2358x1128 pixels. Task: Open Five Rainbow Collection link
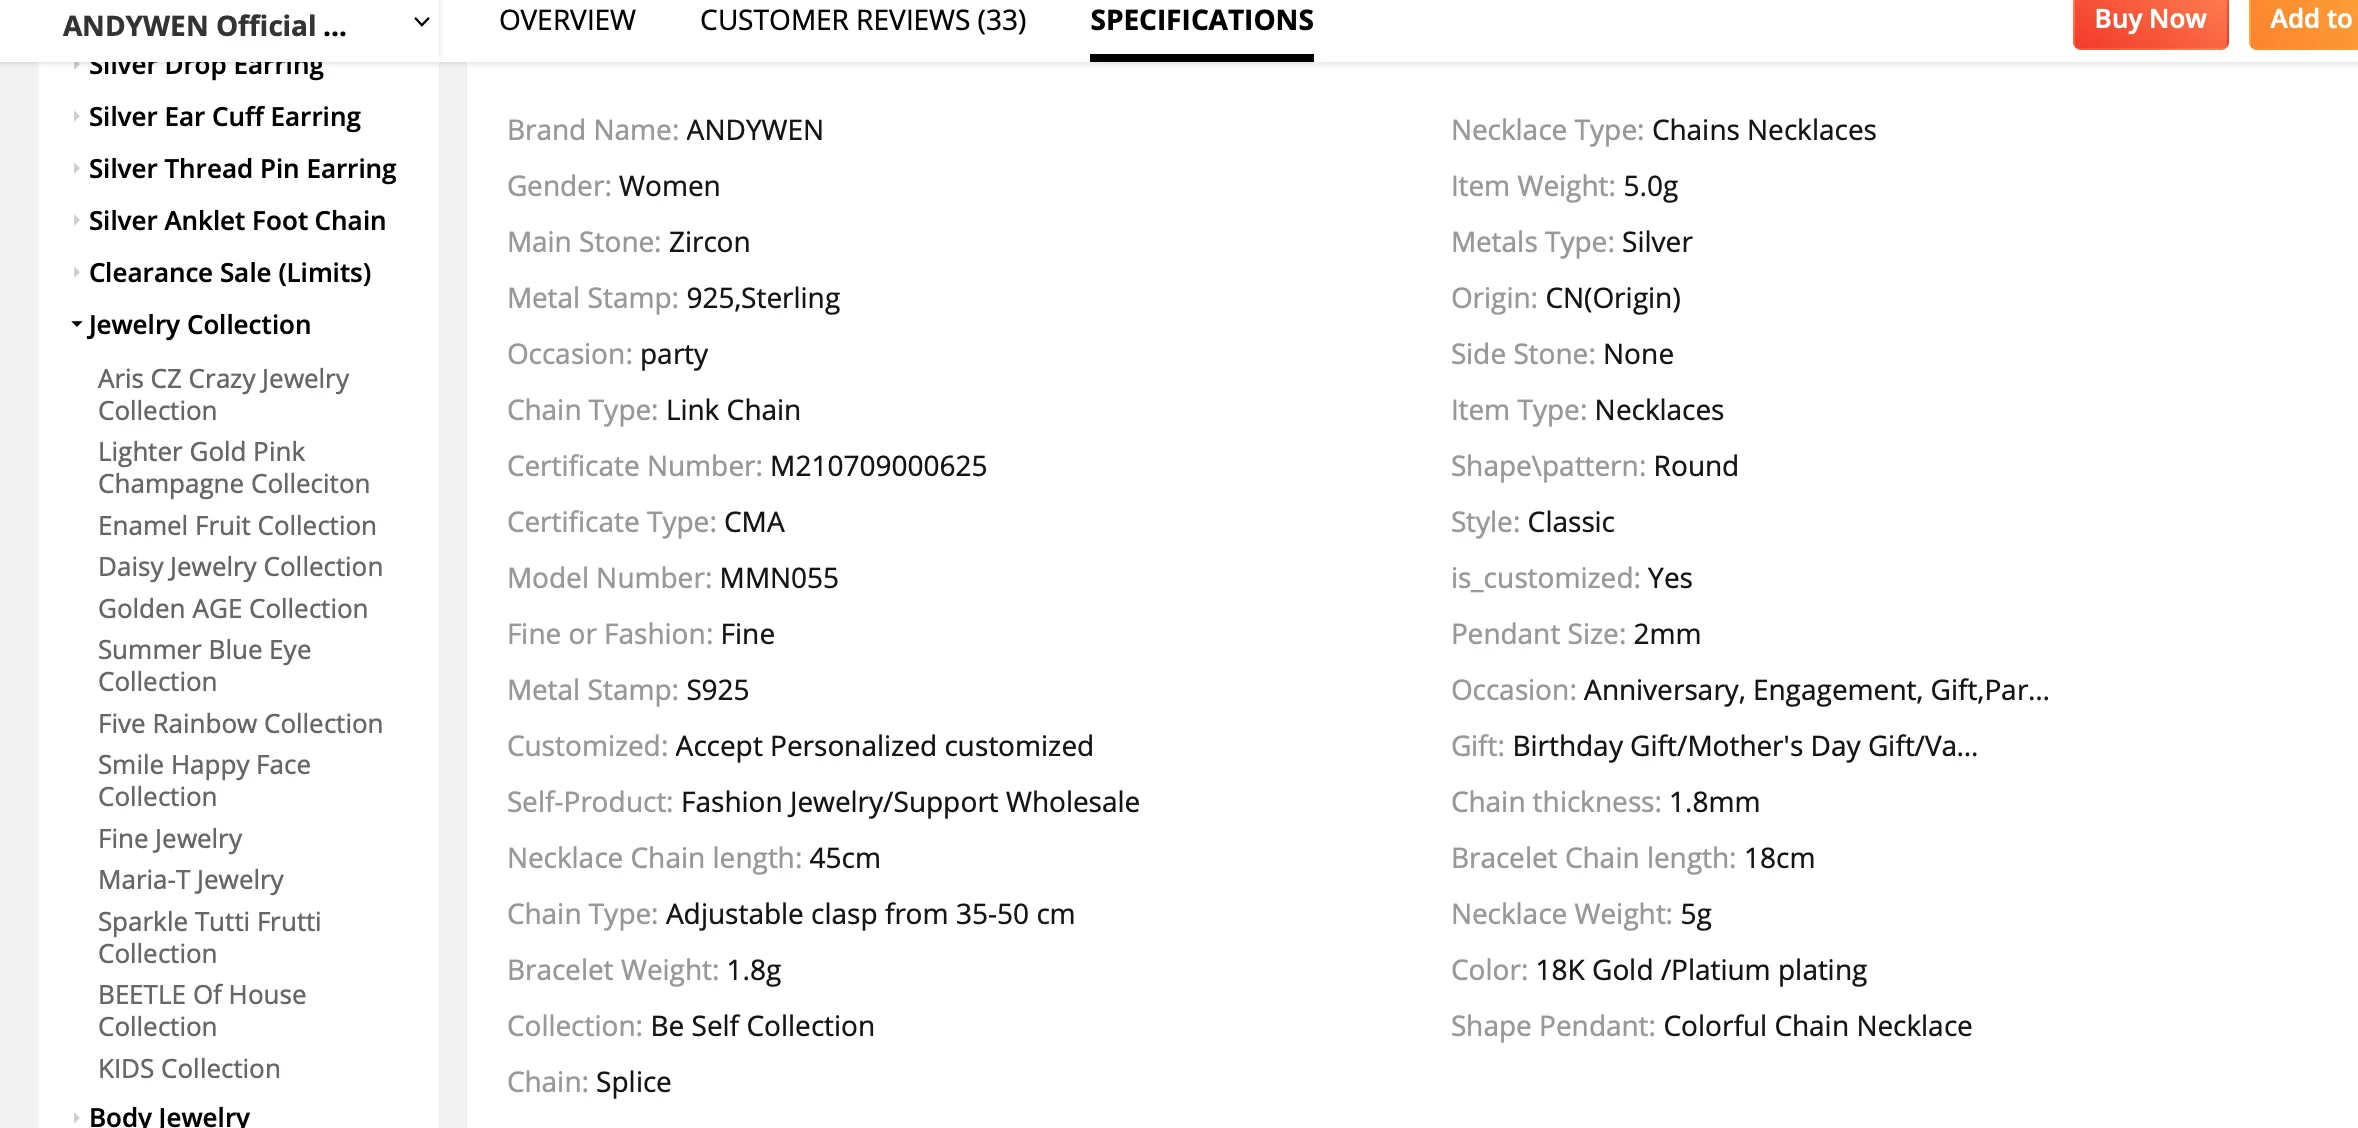(240, 724)
